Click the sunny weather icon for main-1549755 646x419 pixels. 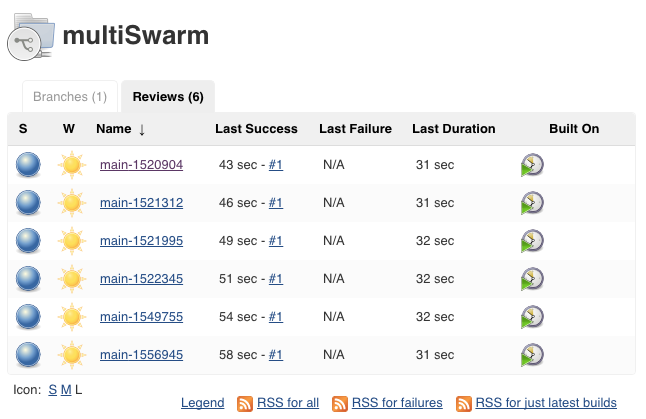tap(72, 317)
